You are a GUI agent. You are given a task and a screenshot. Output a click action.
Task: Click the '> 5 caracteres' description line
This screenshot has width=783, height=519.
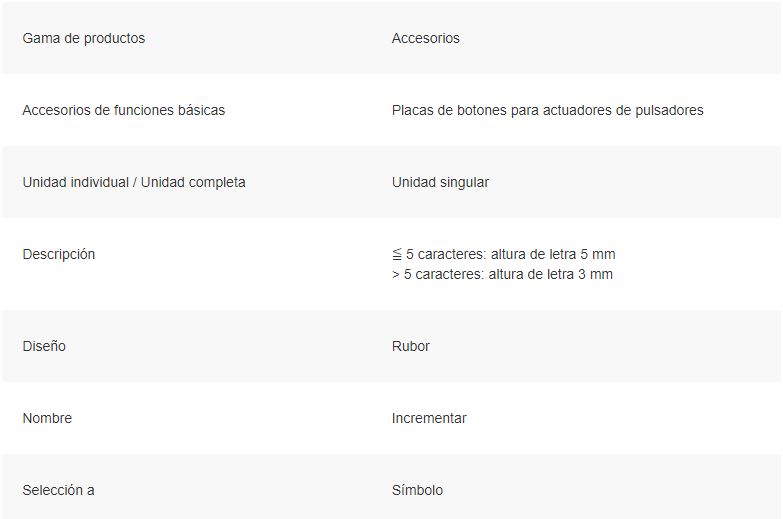click(502, 274)
